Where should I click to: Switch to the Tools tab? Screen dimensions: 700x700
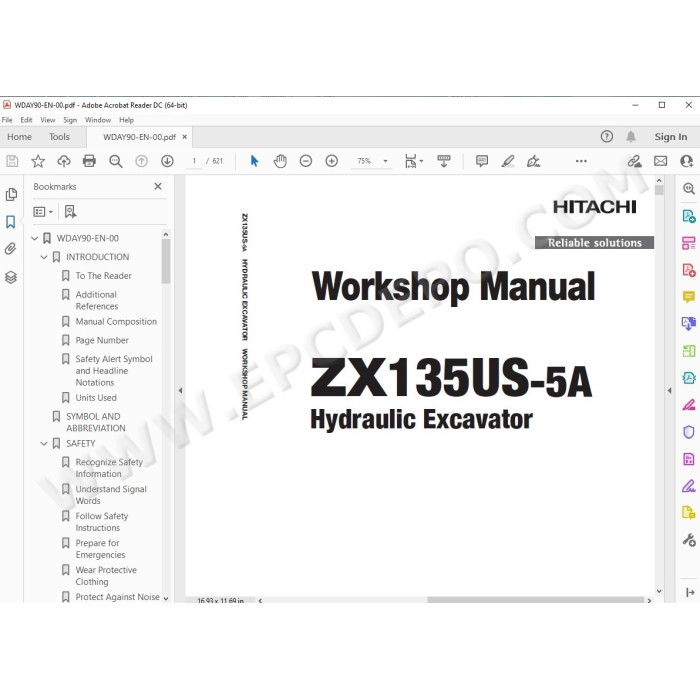point(59,137)
